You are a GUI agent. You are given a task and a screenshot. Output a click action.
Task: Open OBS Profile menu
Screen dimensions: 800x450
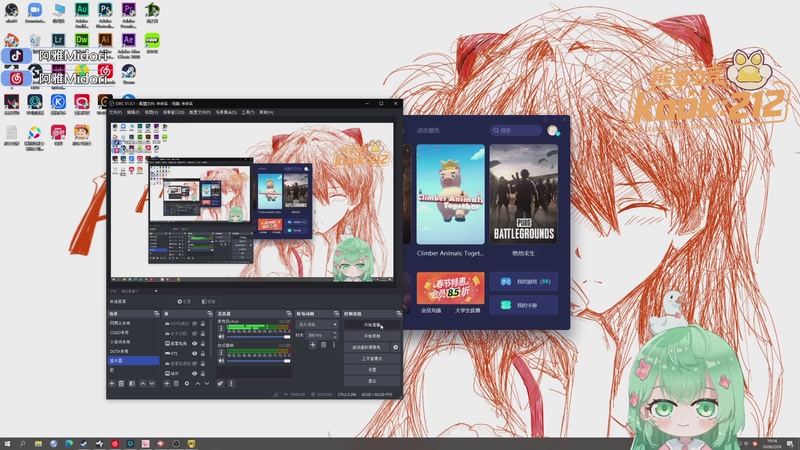click(x=199, y=112)
